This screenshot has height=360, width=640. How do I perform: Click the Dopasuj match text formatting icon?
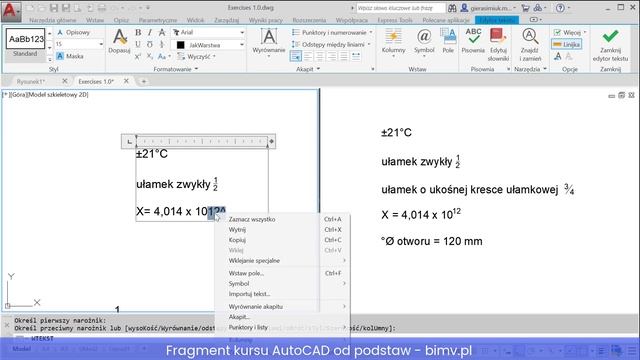119,41
